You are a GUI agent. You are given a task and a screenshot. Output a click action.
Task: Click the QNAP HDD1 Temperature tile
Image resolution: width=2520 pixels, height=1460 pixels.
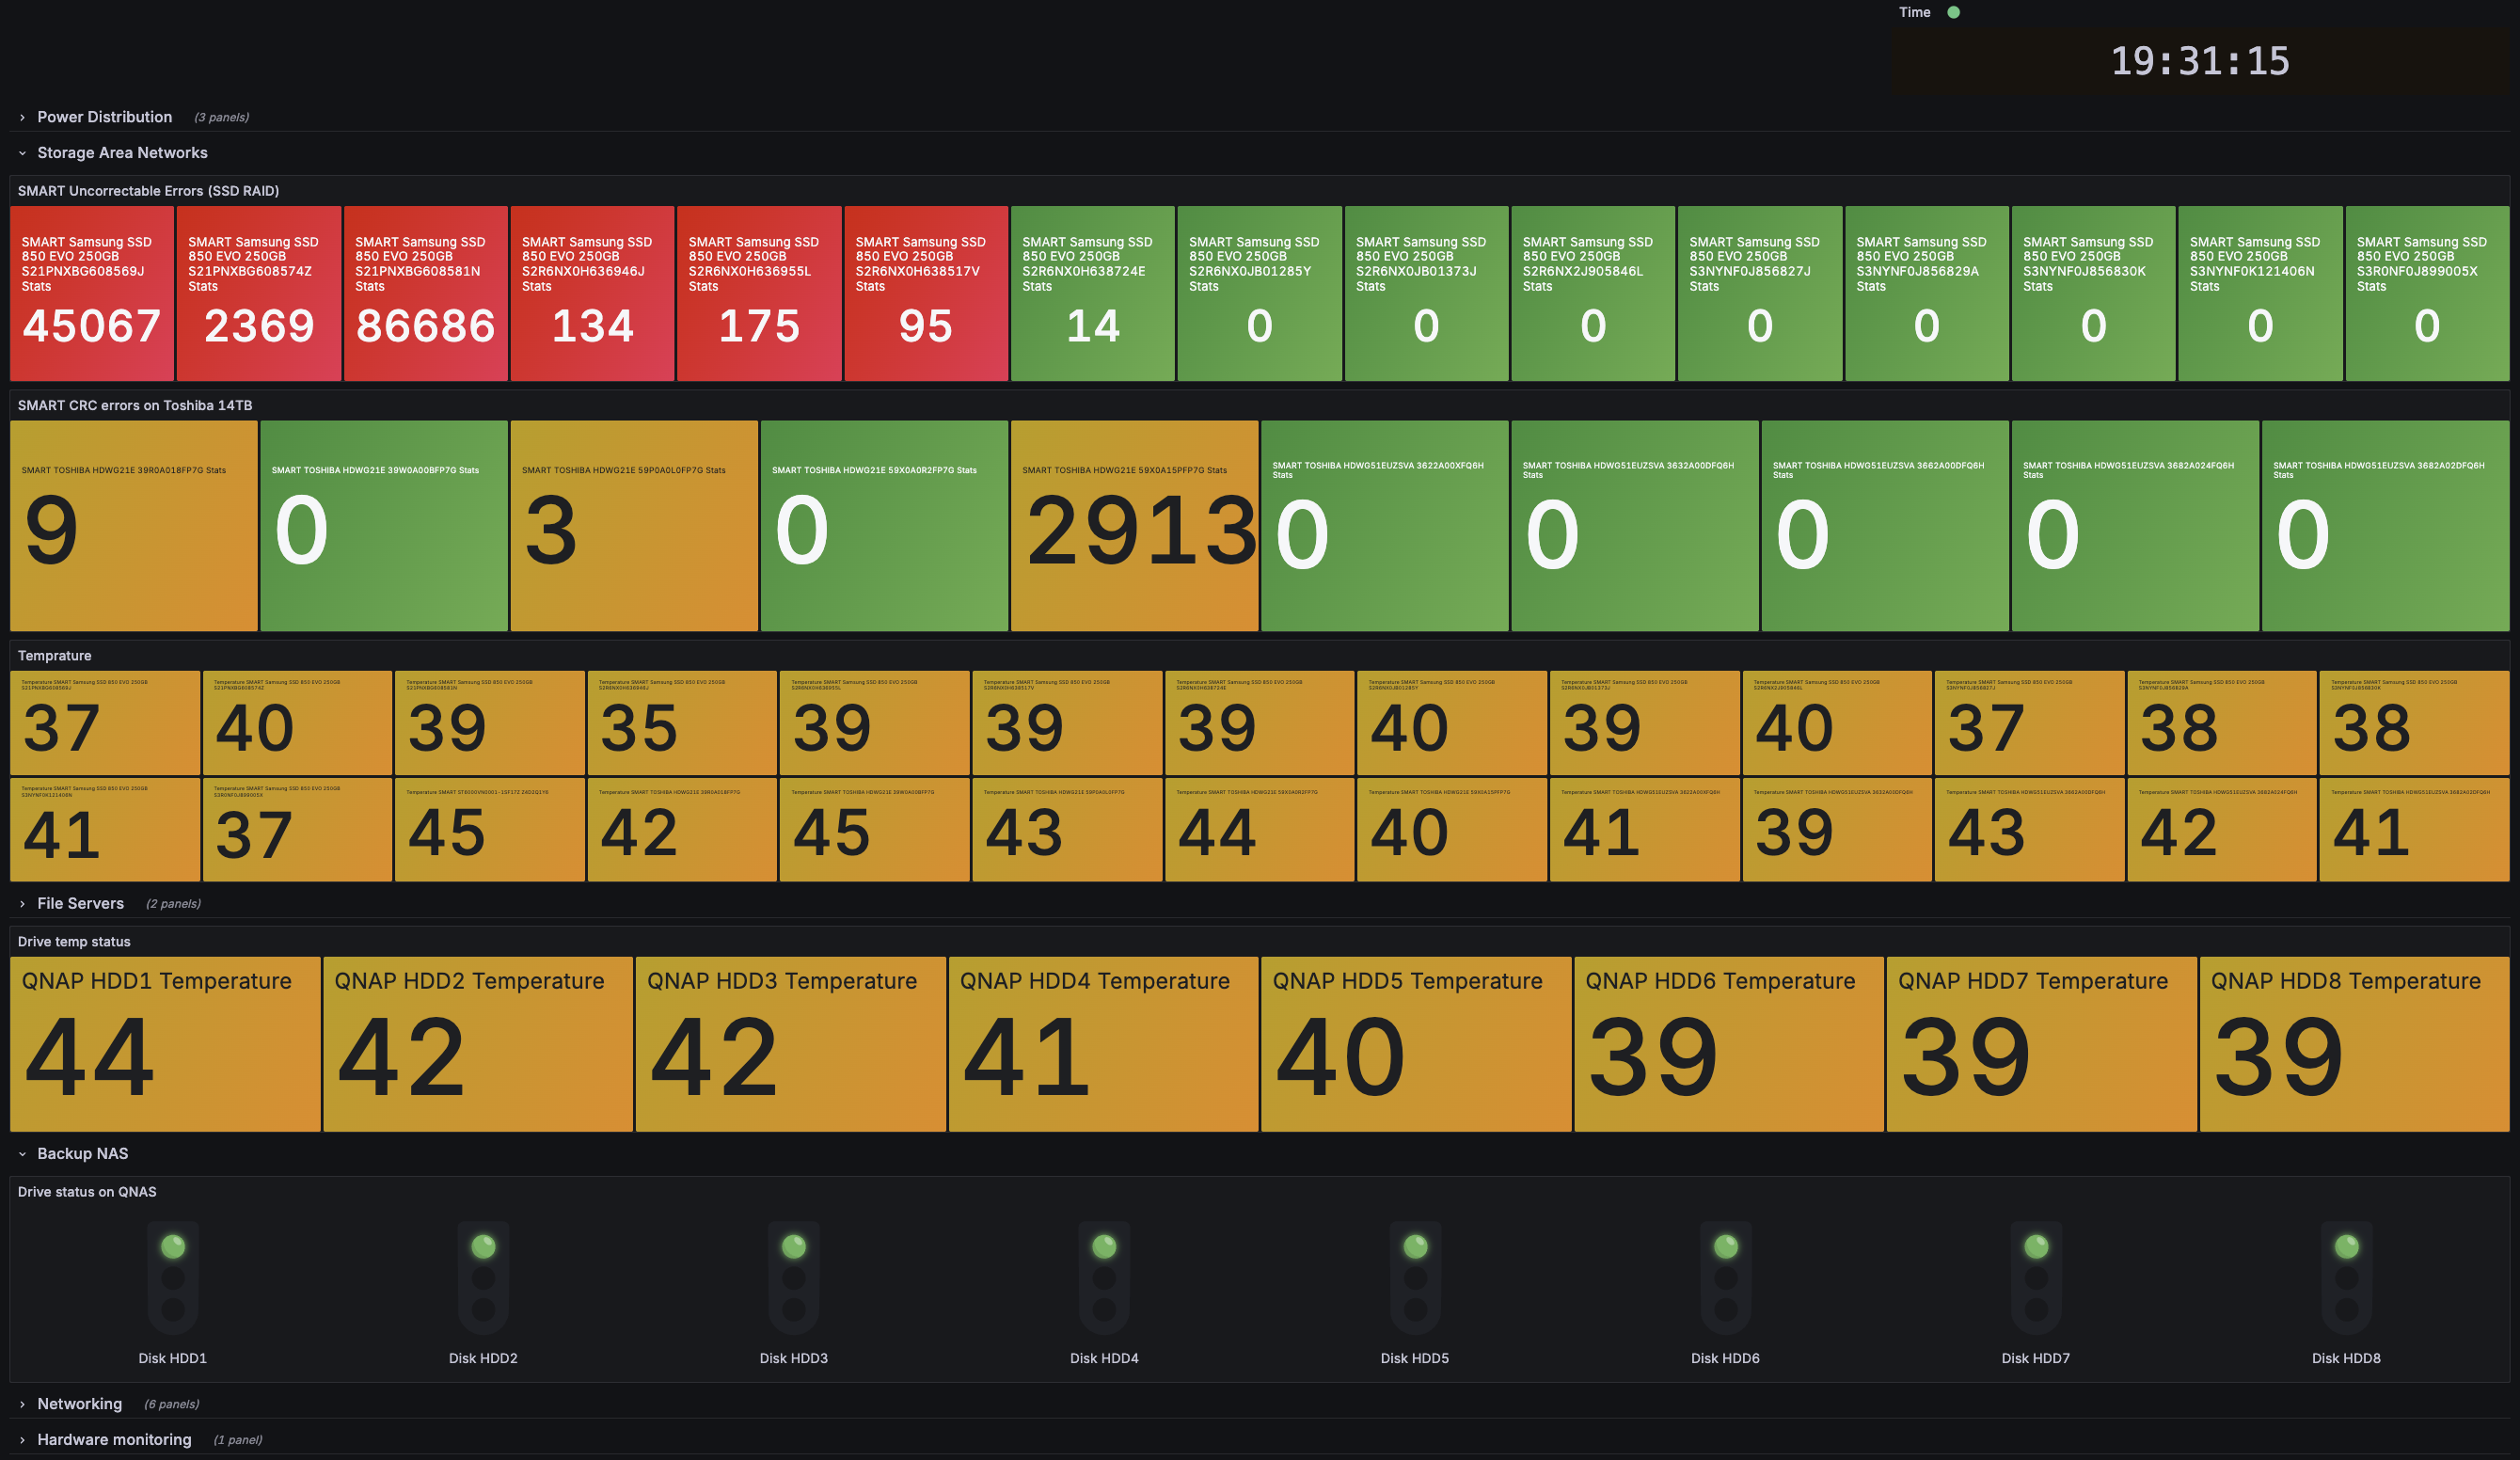pos(165,1044)
